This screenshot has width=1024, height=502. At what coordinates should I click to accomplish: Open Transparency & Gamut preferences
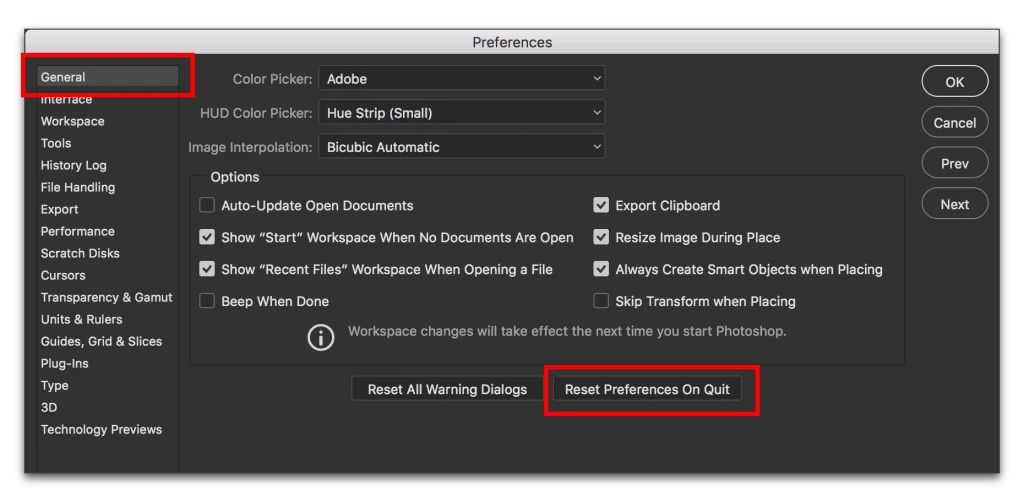[106, 297]
